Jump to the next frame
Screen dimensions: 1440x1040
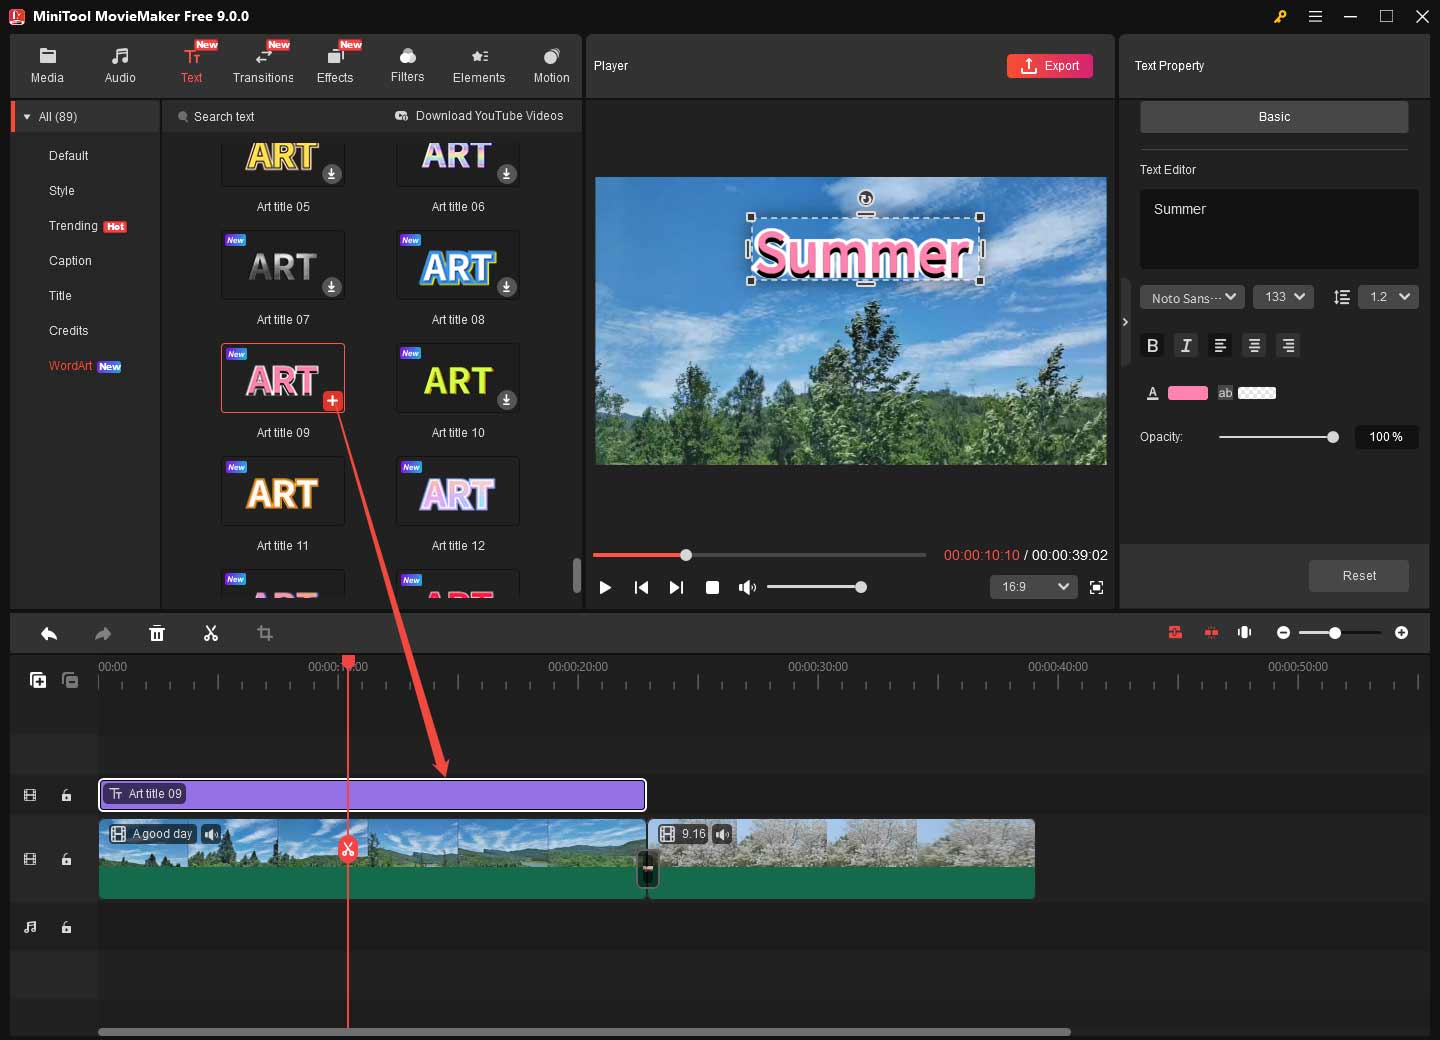[x=676, y=587]
